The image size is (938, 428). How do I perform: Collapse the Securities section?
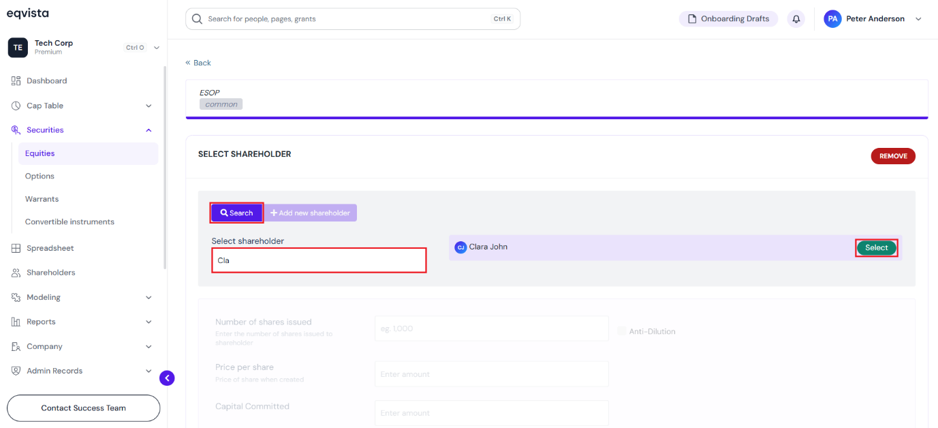coord(148,130)
